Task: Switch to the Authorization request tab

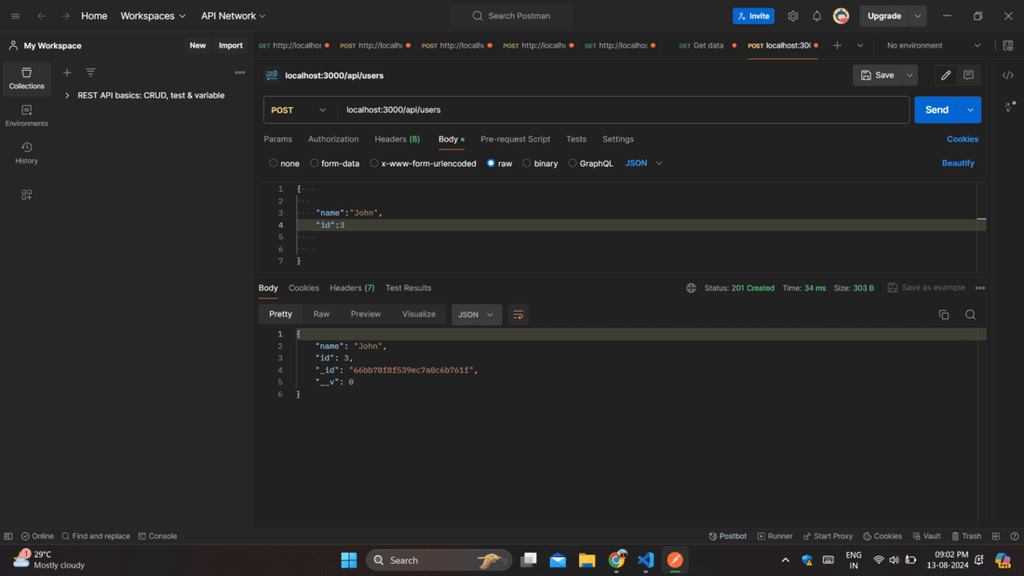Action: coord(333,139)
